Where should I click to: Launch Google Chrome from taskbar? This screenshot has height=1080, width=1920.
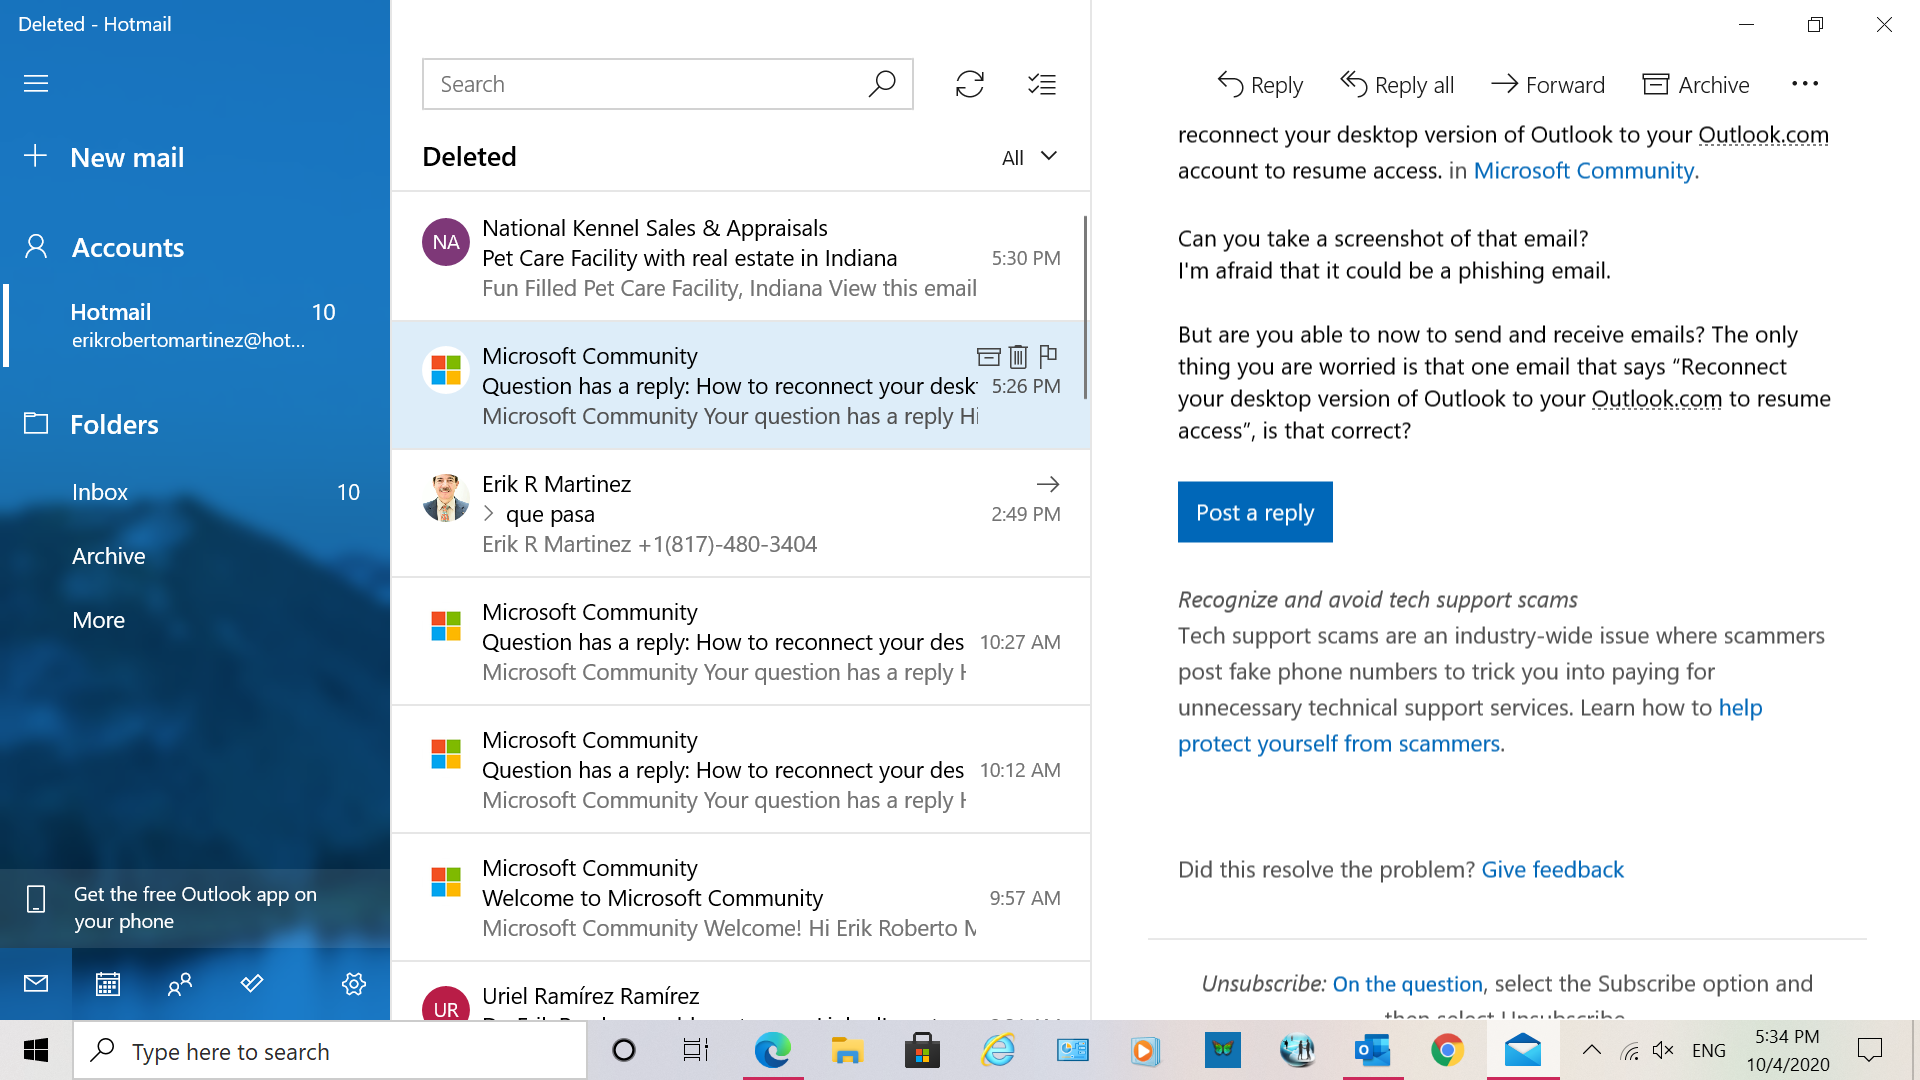[1447, 1050]
